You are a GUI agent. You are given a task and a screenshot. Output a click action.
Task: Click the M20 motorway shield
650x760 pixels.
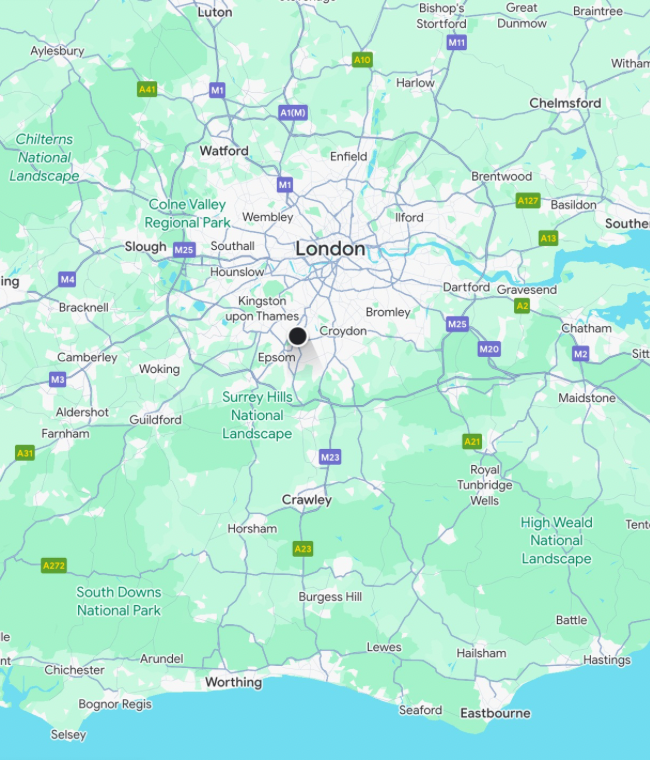coord(489,349)
